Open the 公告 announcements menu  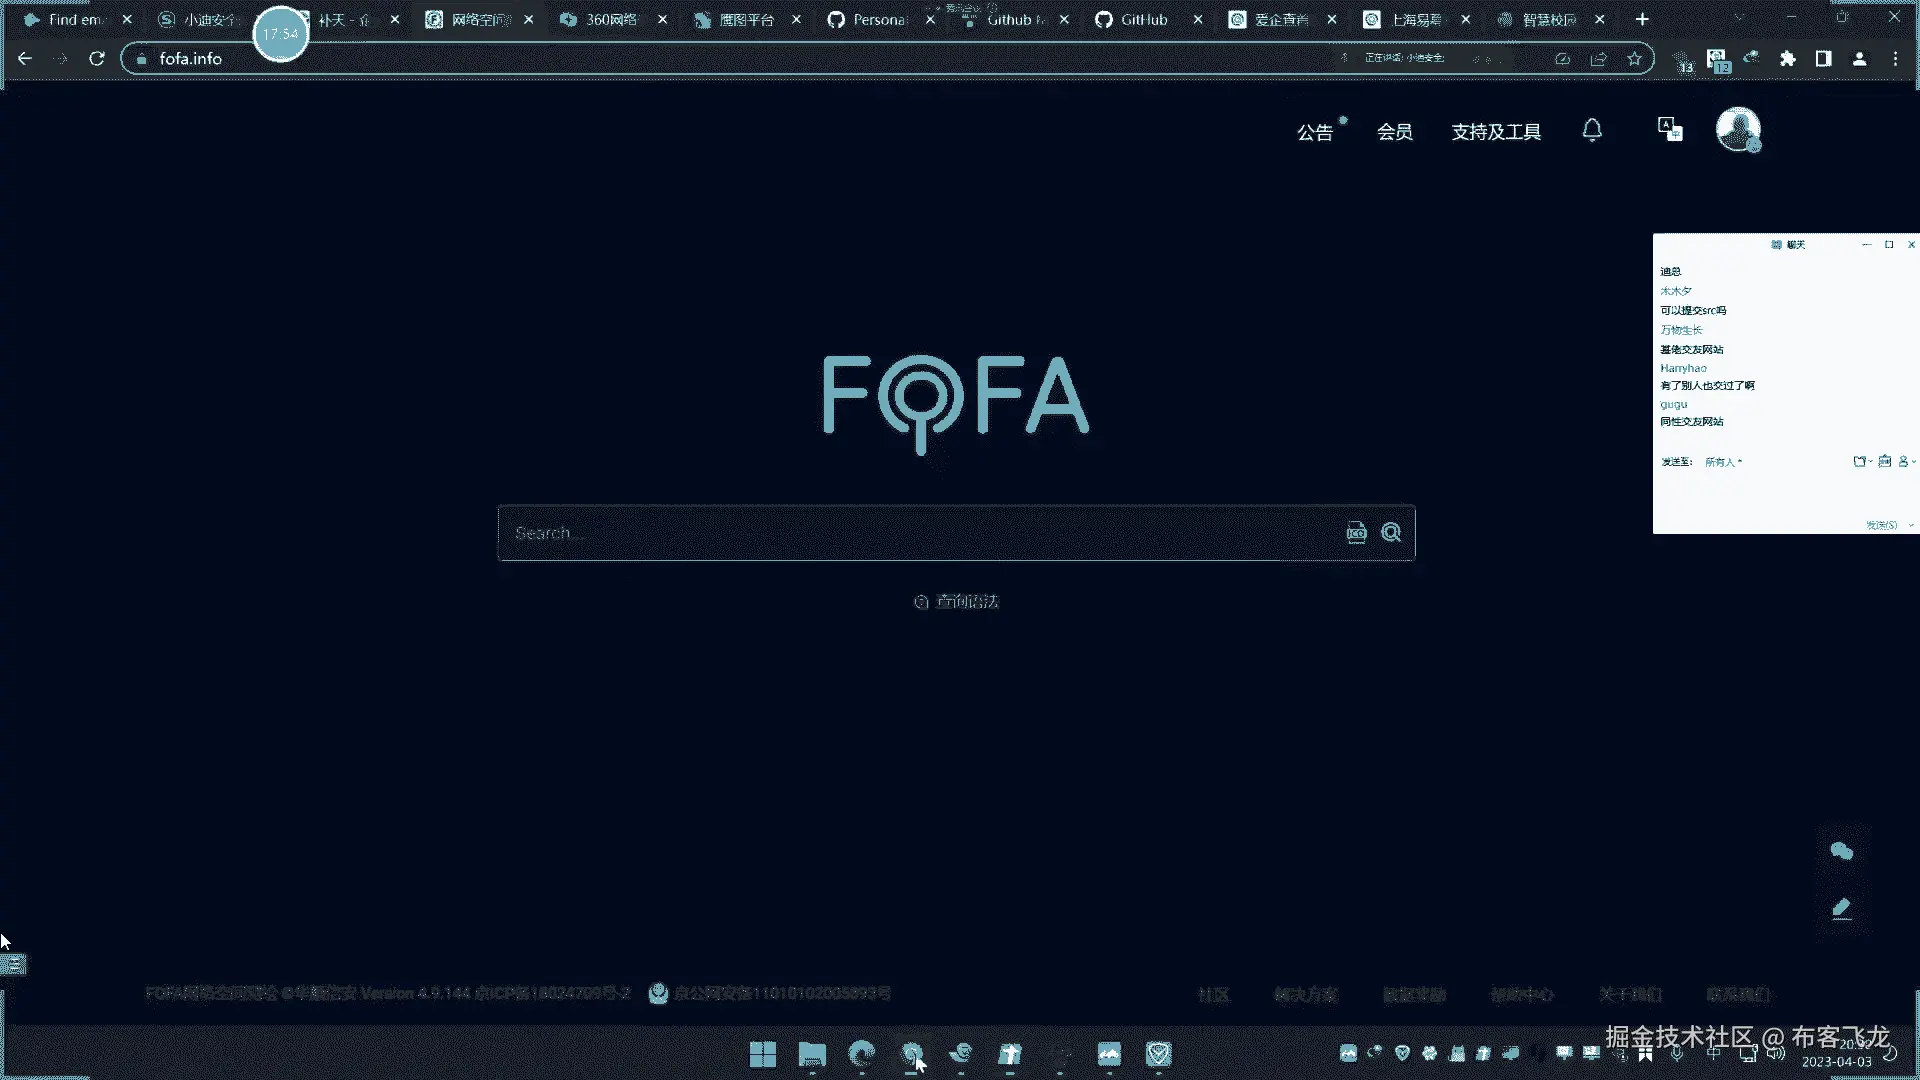point(1315,132)
